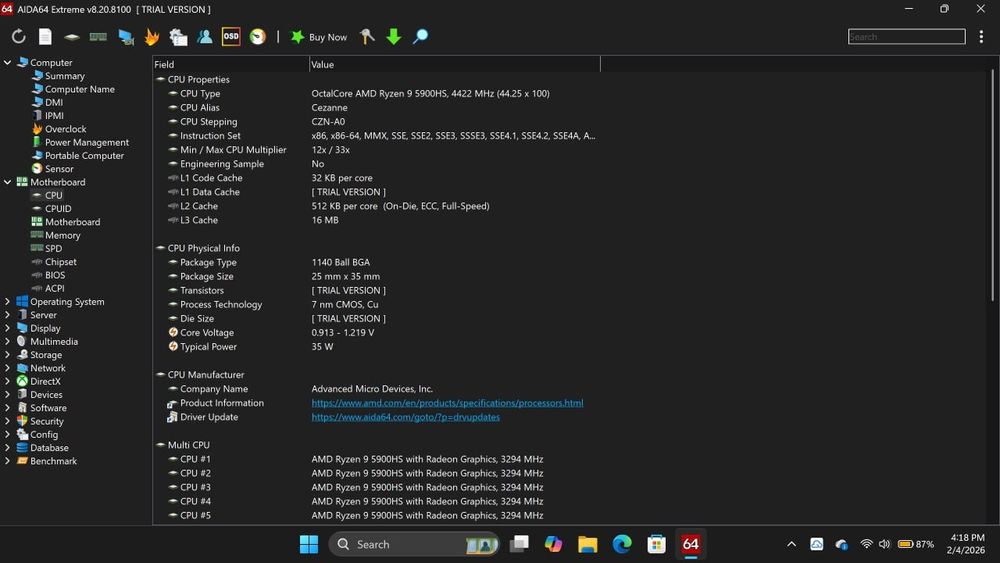Click the Refresh toolbar icon
Screen dimensions: 1000x563
coord(18,37)
